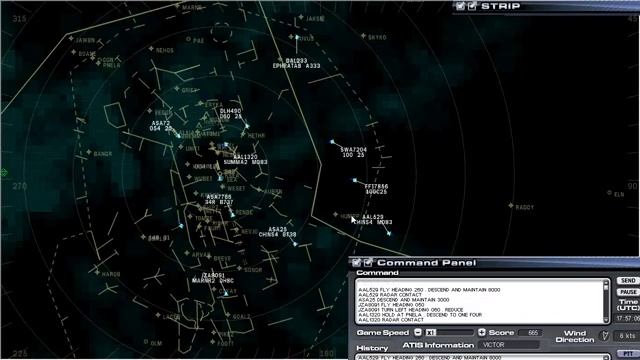Viewport: 640px width, 360px height.
Task: Click the Time UTC readout
Action: pos(627,318)
